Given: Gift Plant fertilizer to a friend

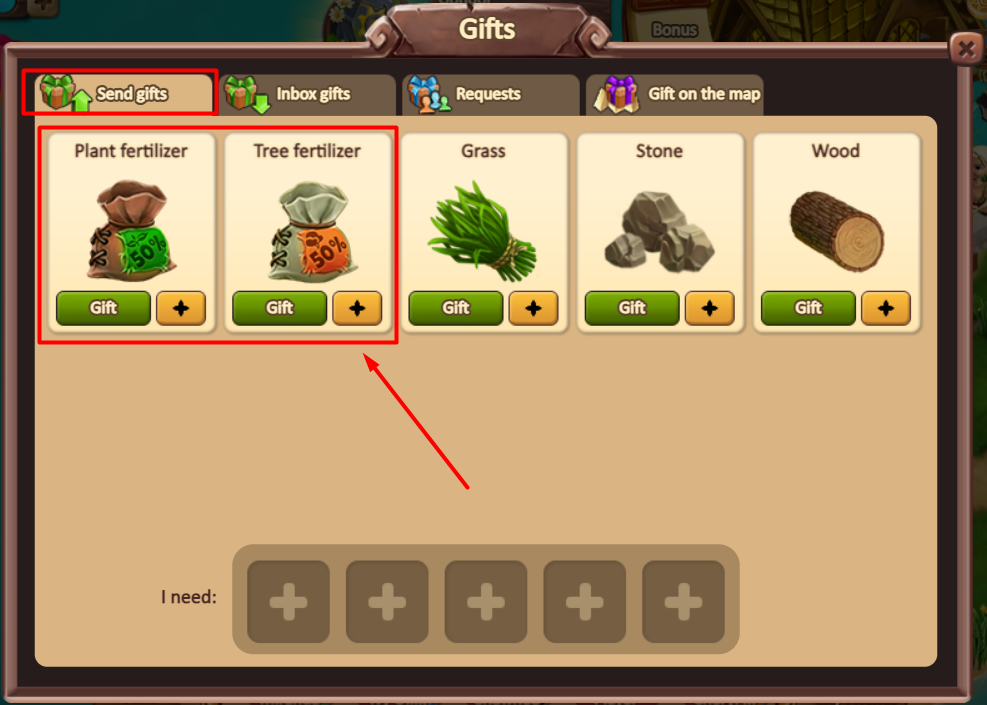Looking at the screenshot, I should coord(103,308).
